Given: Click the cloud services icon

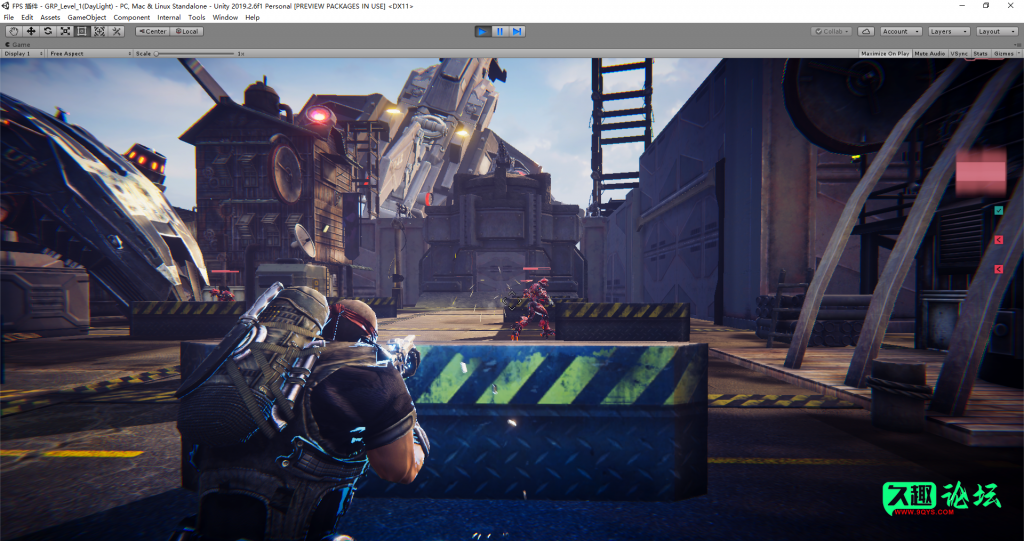Looking at the screenshot, I should [x=866, y=31].
